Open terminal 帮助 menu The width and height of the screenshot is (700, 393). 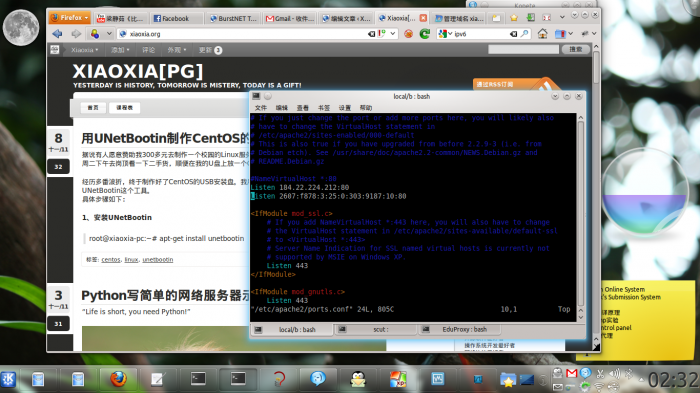tap(366, 108)
